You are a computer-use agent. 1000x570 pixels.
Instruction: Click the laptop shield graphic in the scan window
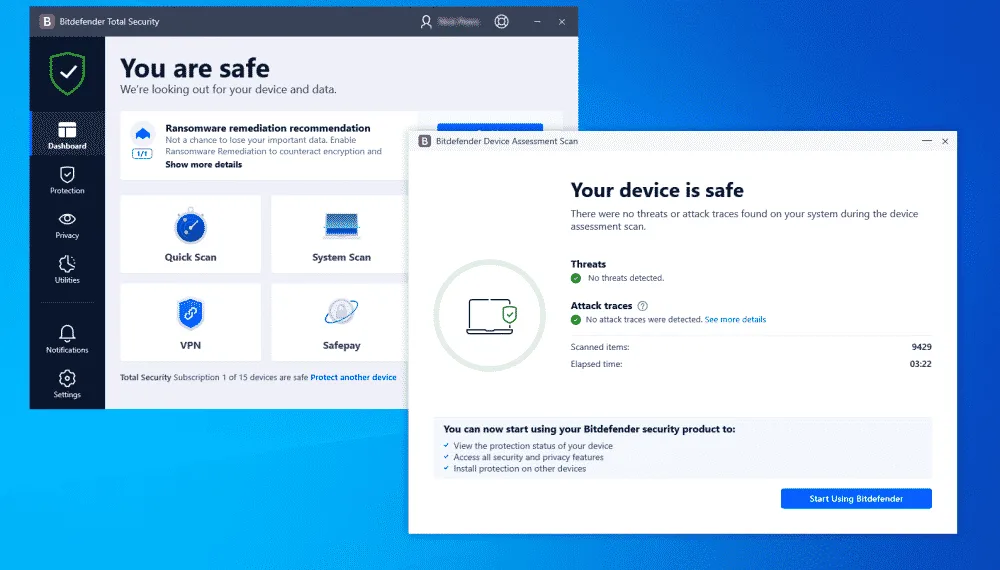[x=490, y=316]
